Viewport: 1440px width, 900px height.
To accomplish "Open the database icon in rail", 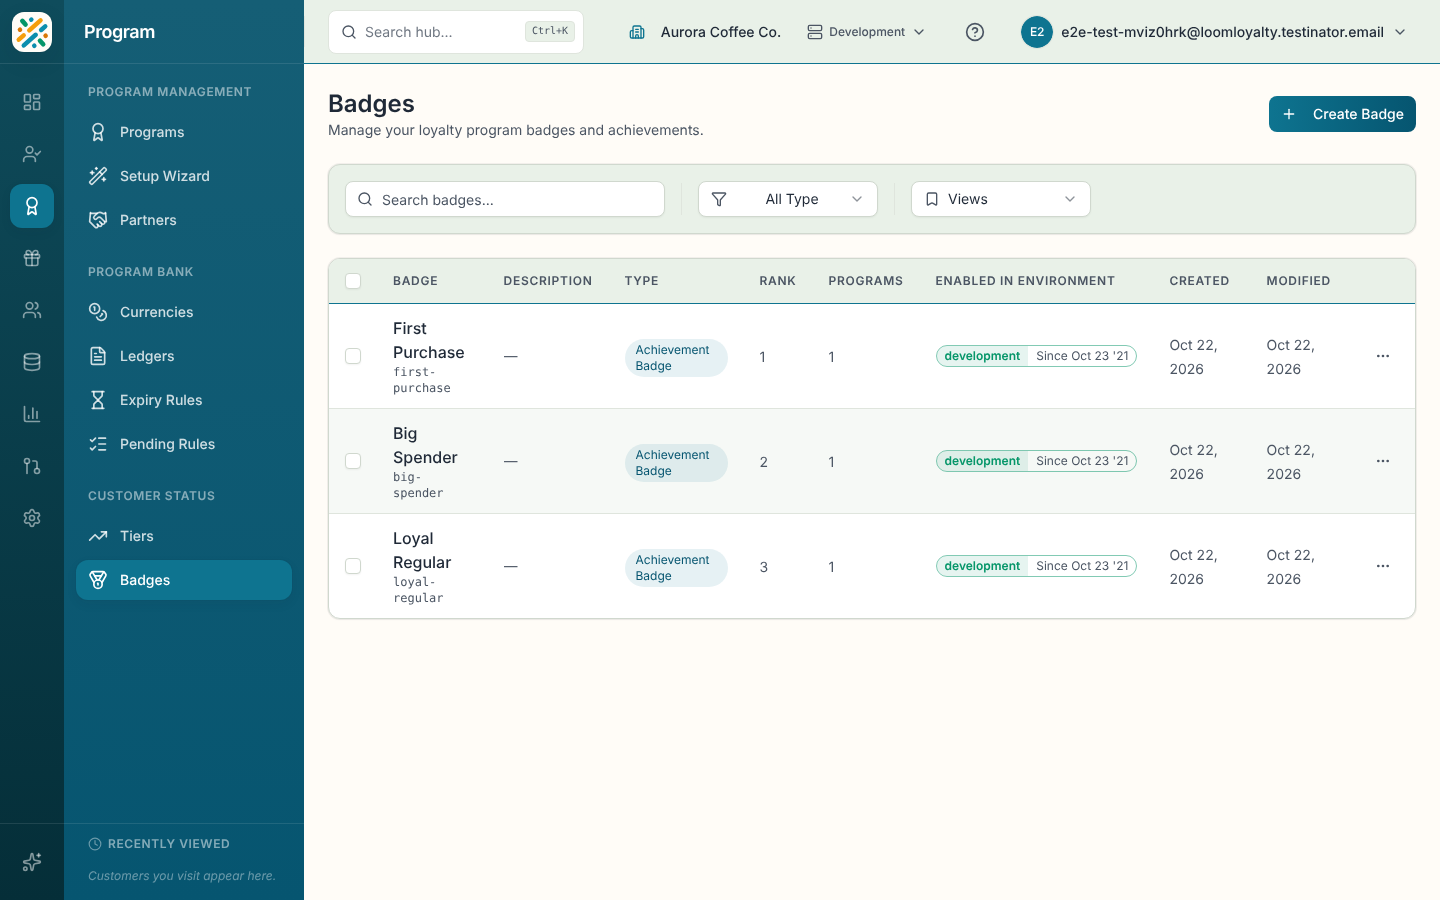I will (x=32, y=362).
